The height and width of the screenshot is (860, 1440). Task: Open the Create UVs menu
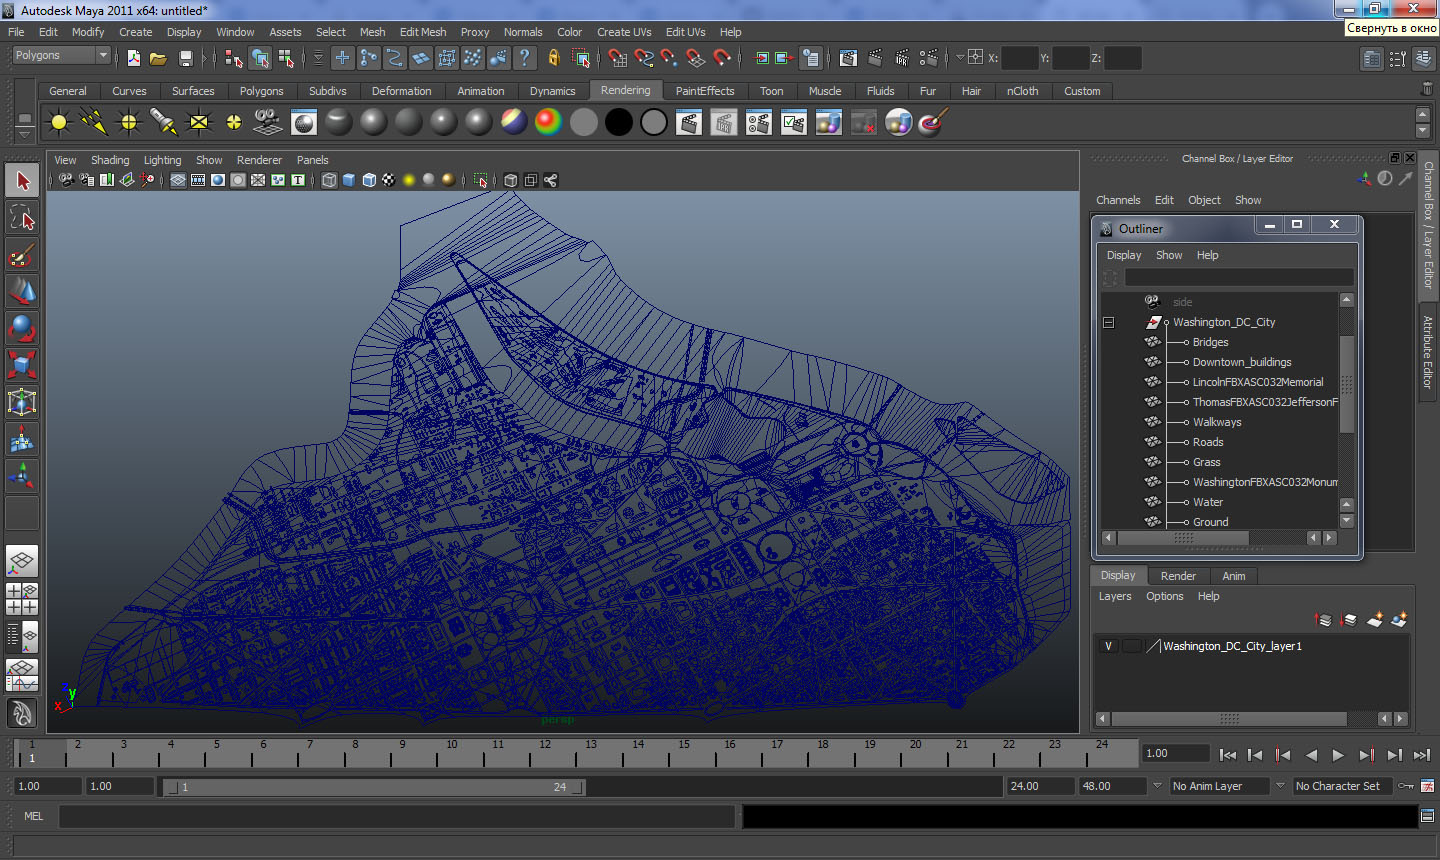[x=624, y=32]
